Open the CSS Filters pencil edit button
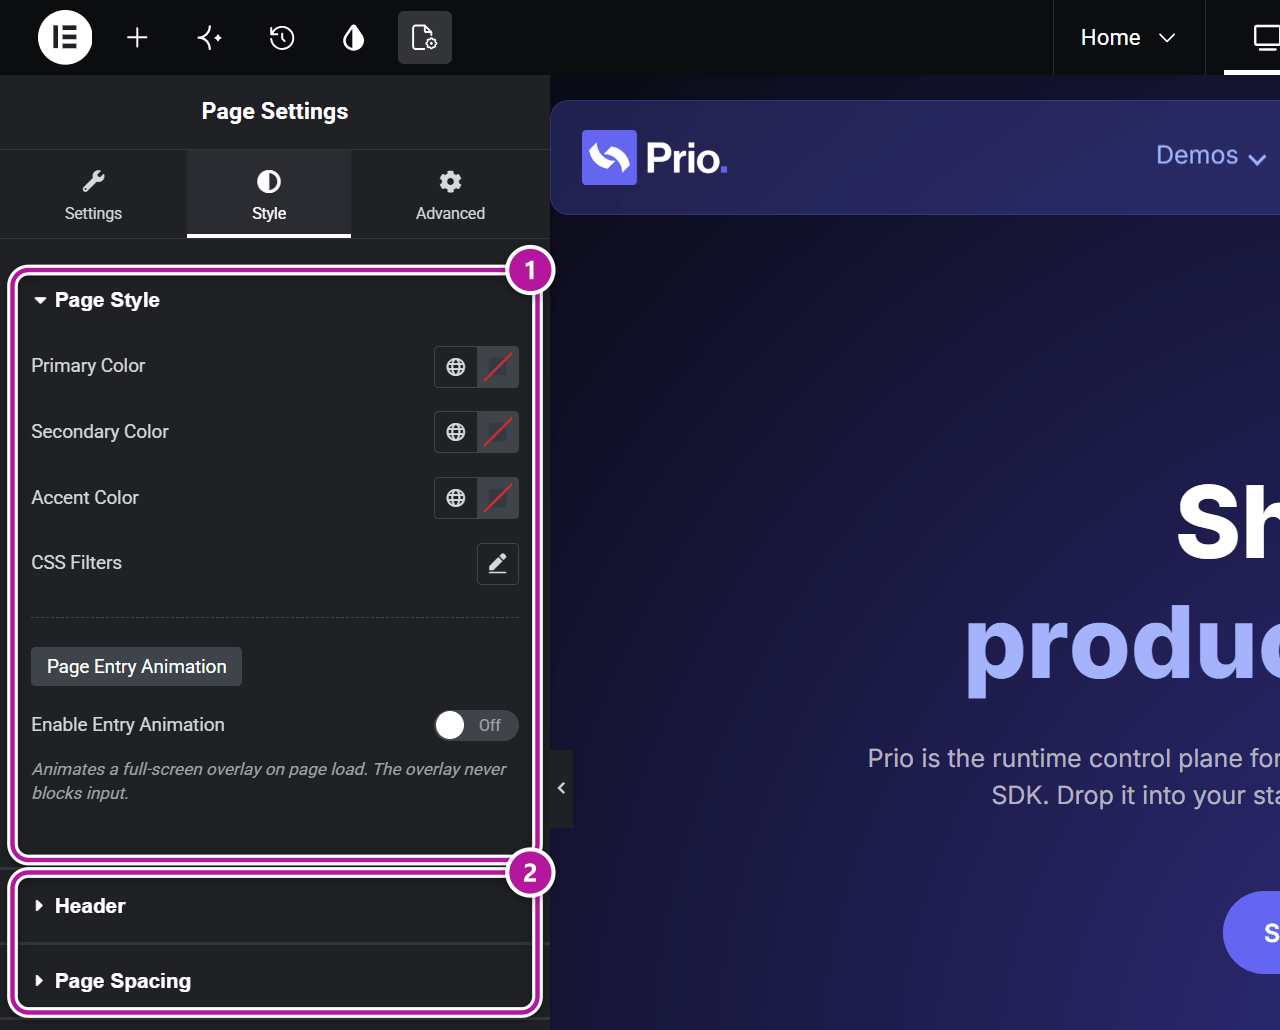Screen dimensions: 1280x1030 [498, 564]
